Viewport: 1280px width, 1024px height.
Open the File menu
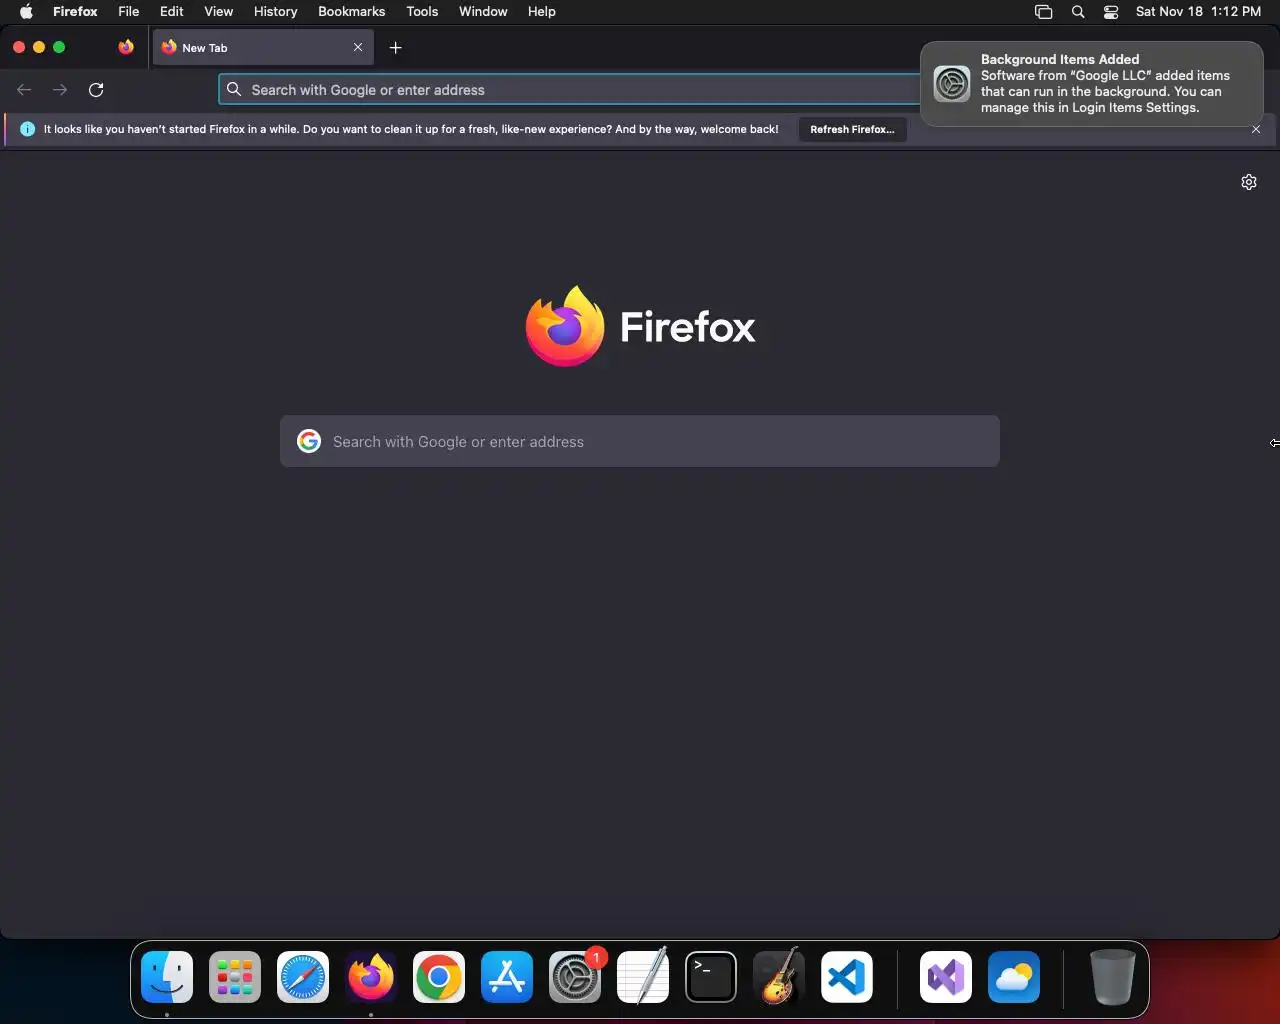point(129,12)
